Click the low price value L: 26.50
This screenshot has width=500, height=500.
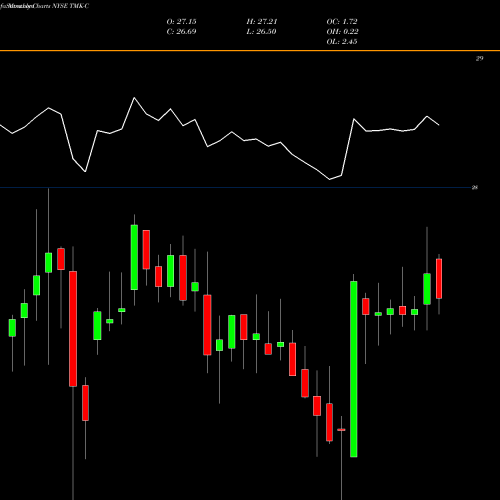(262, 32)
